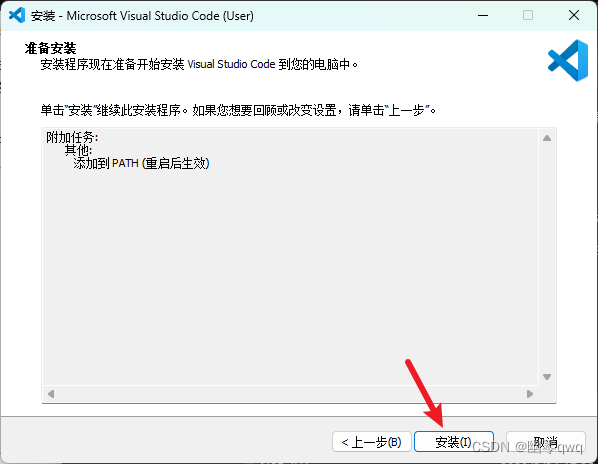This screenshot has width=598, height=464.
Task: Close the installer window
Action: 574,16
